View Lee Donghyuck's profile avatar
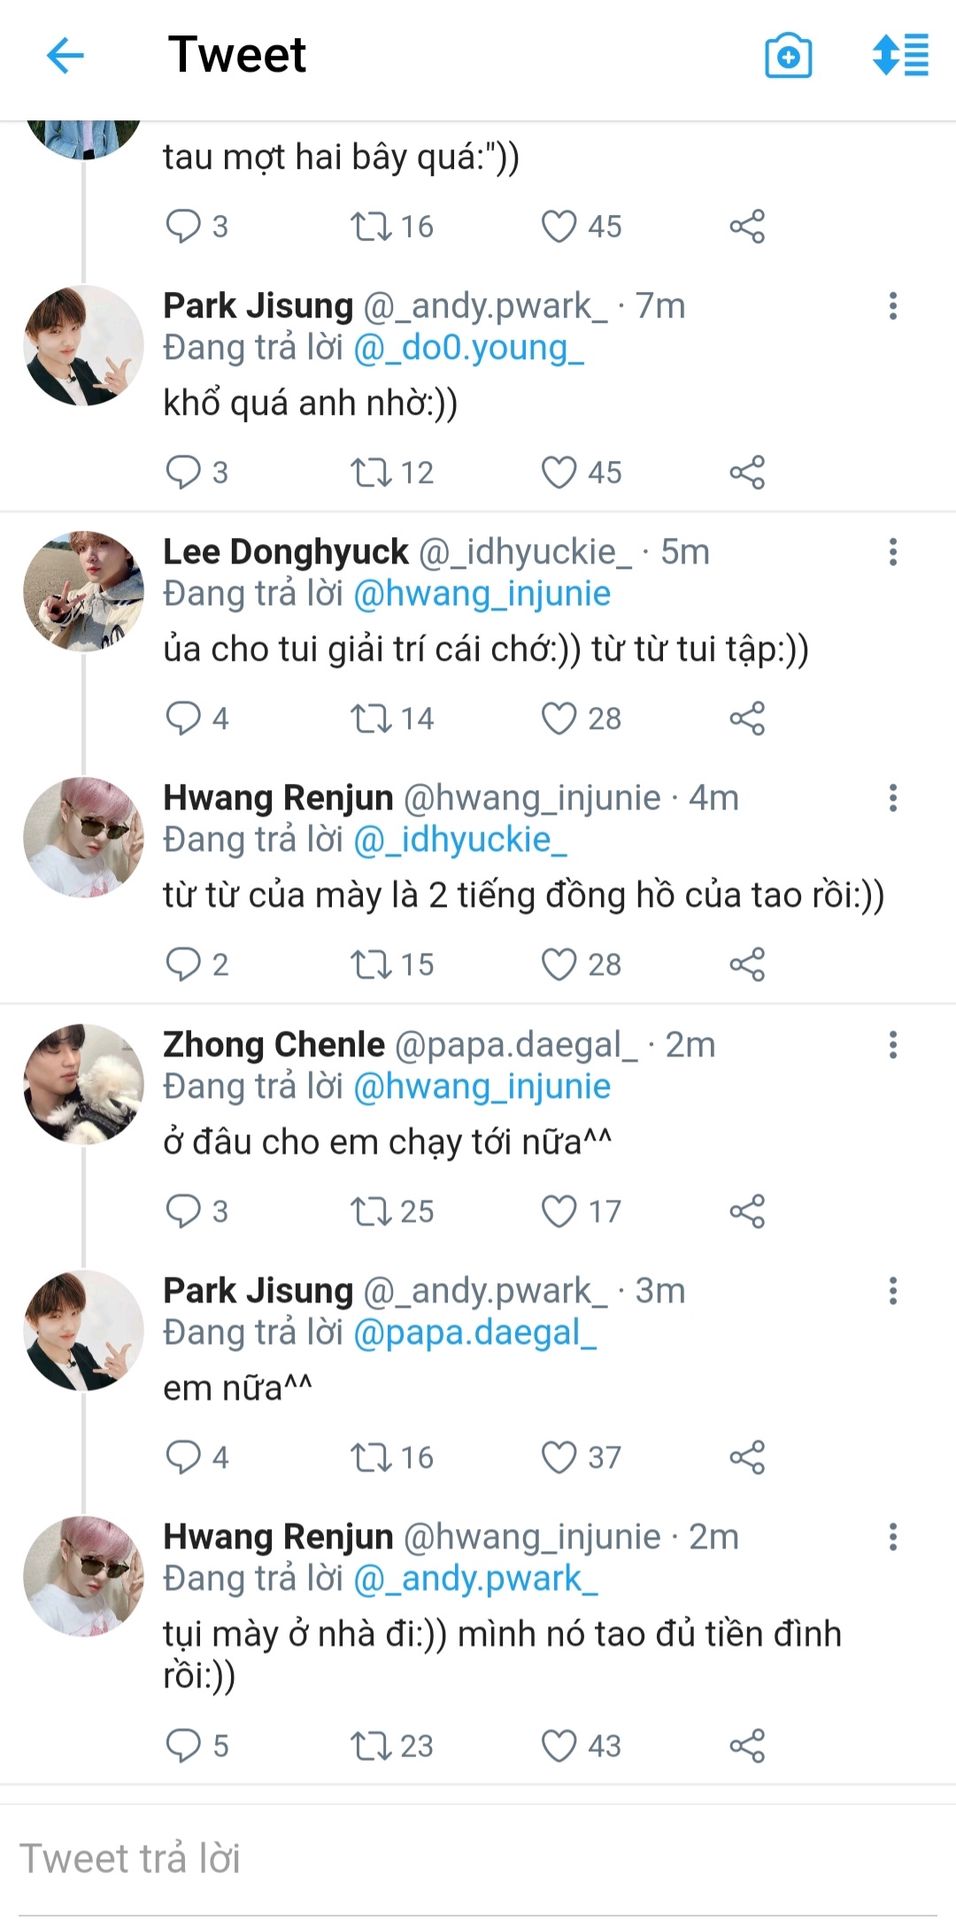The width and height of the screenshot is (956, 1920). coord(83,591)
